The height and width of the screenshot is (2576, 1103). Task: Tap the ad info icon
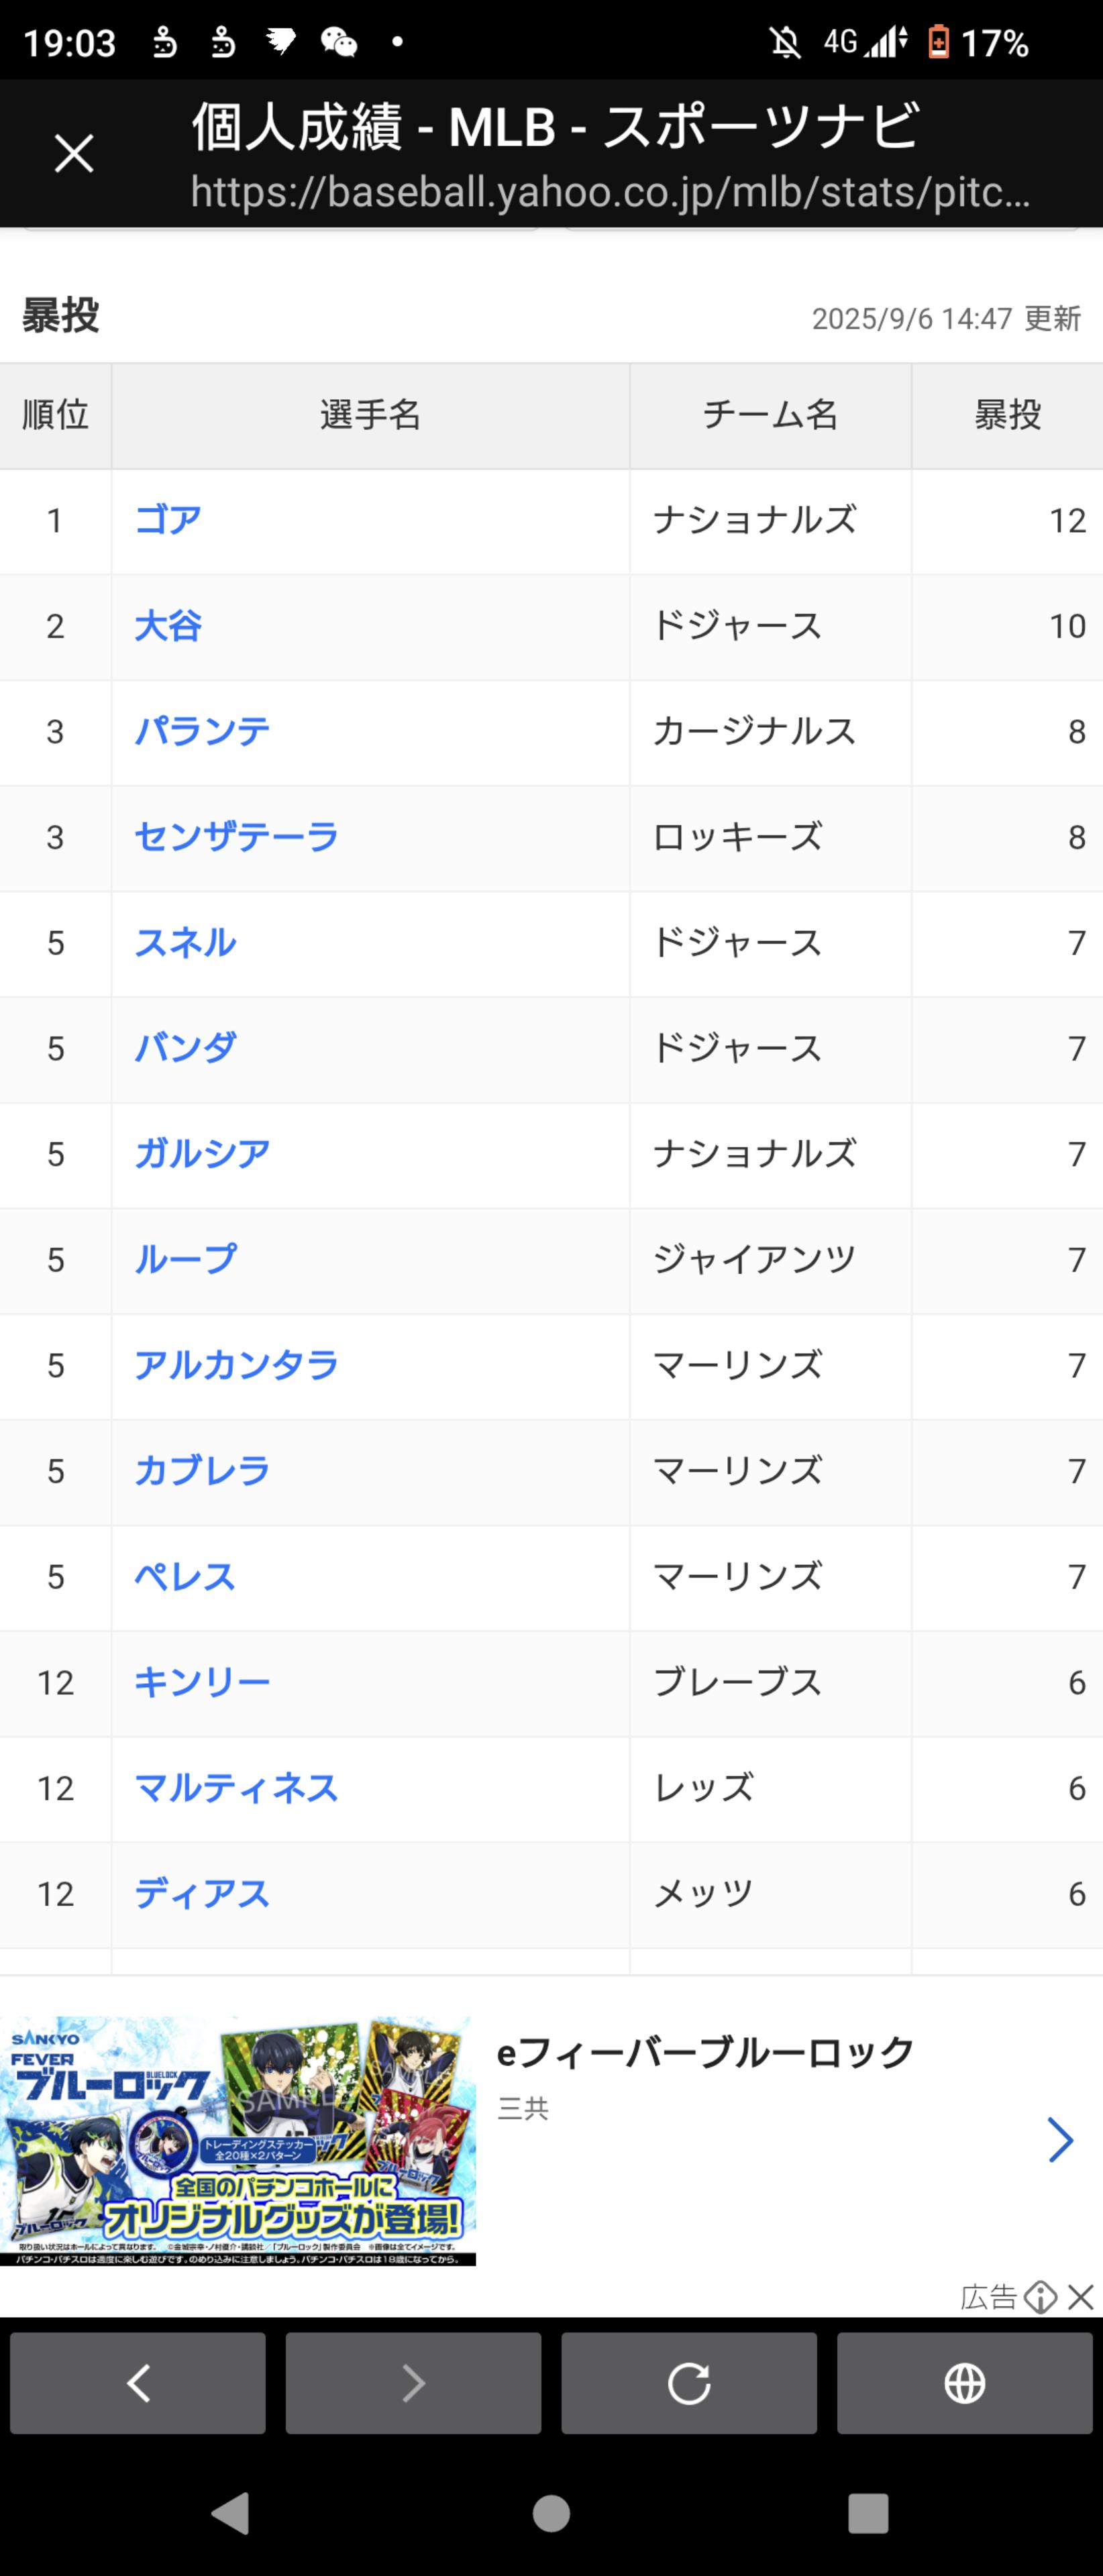click(x=1041, y=2296)
